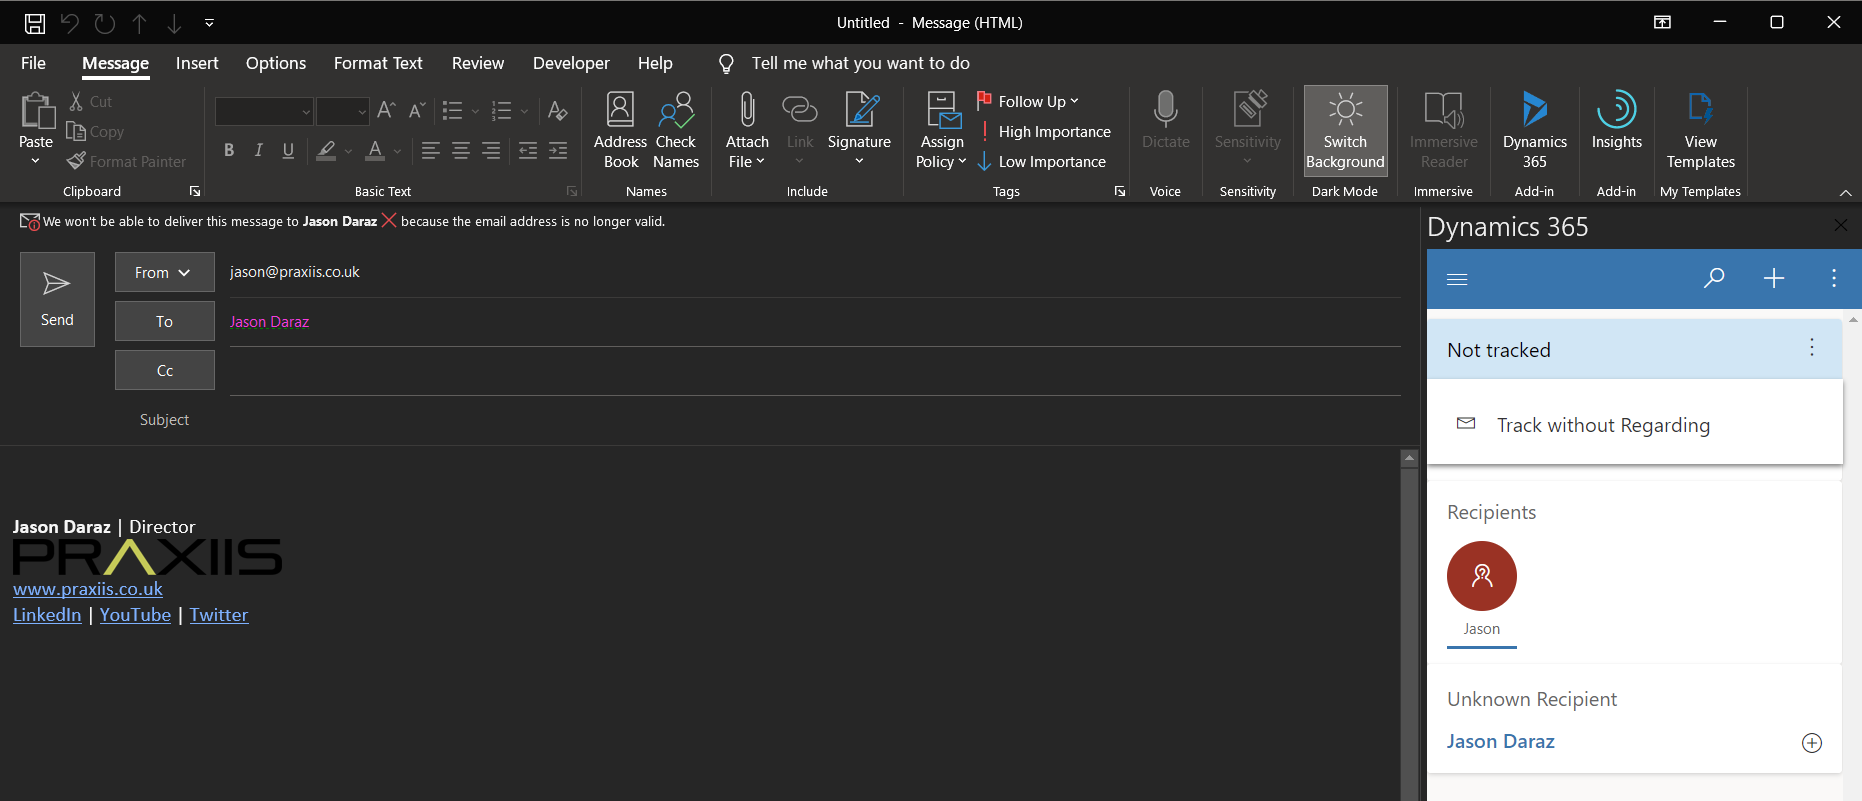Open LinkedIn signature link

[x=47, y=615]
